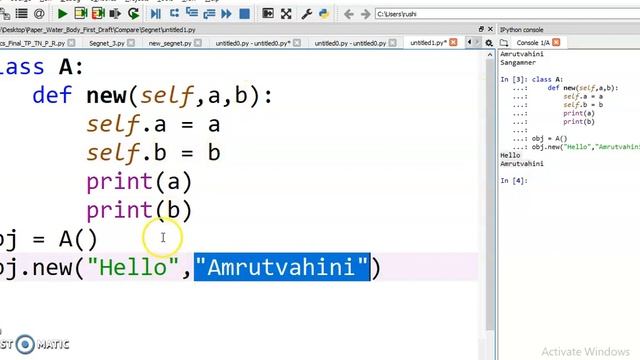Click the highlighted "Amrutvahini" string in editor
The image size is (640, 360).
click(x=282, y=267)
